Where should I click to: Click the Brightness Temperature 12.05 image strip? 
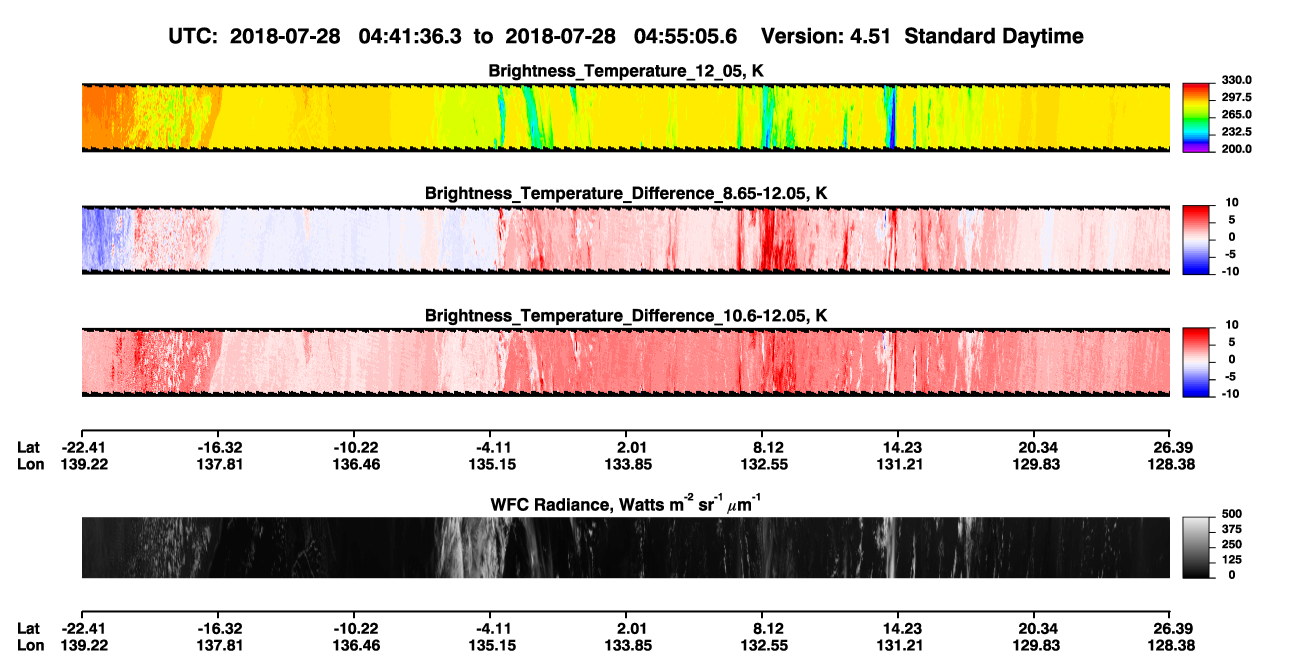coord(626,118)
